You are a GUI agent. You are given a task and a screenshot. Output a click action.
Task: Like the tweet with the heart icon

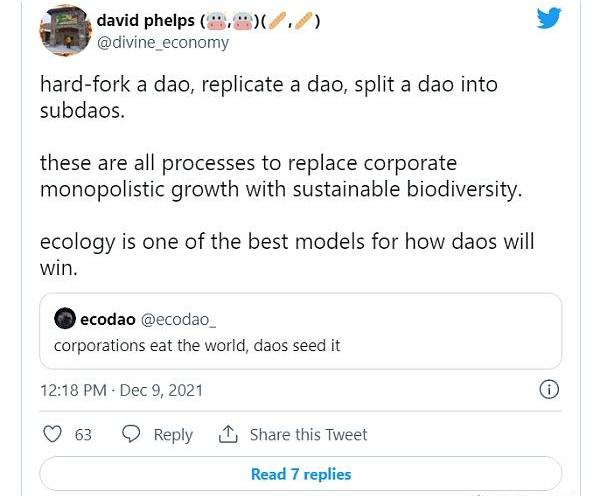(54, 434)
